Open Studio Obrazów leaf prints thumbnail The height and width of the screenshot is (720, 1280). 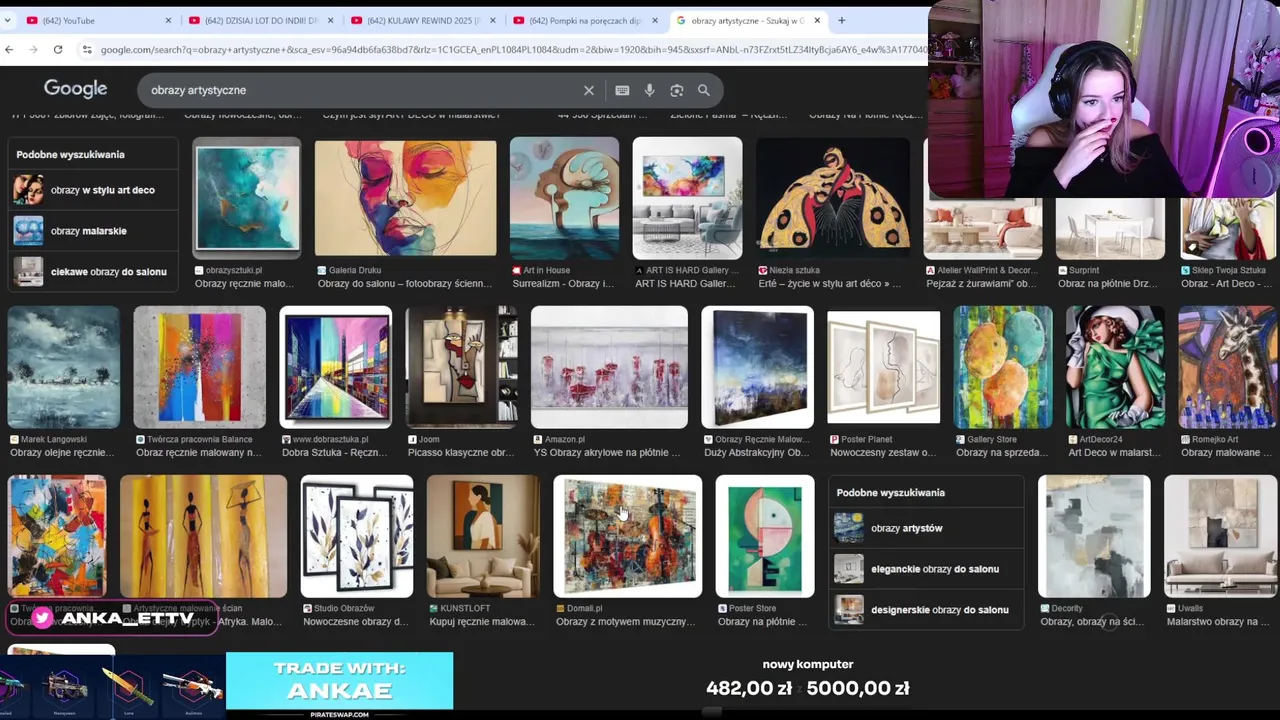(357, 536)
